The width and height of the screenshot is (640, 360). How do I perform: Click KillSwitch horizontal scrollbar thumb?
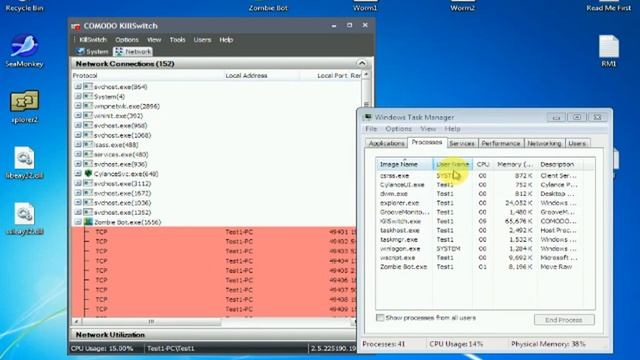[151, 322]
